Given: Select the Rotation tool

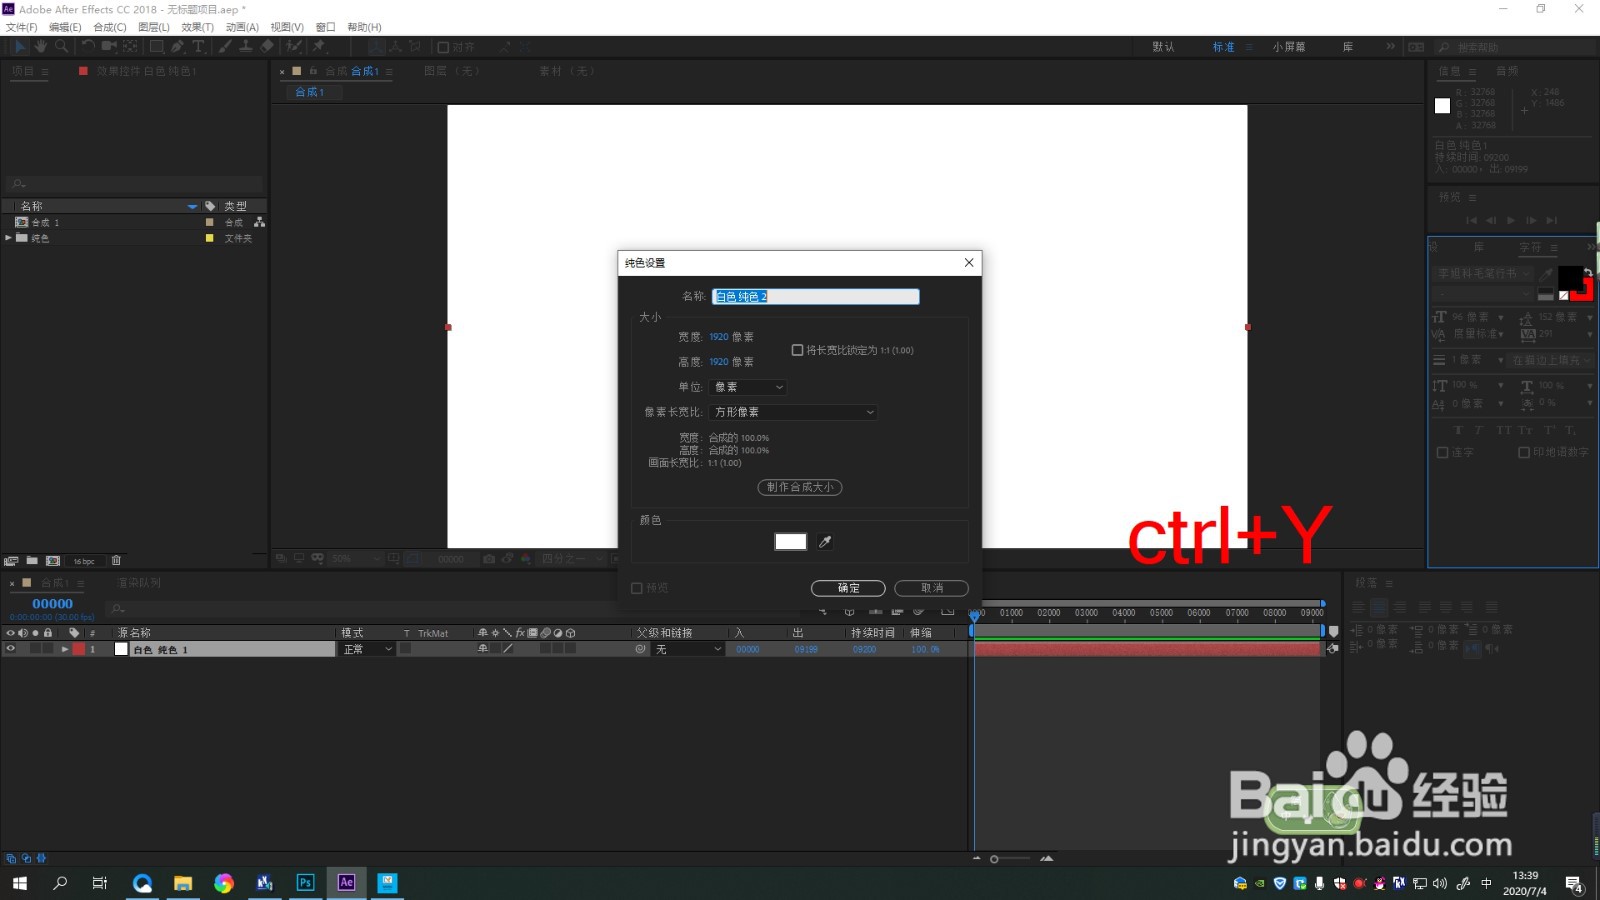Looking at the screenshot, I should pos(88,47).
